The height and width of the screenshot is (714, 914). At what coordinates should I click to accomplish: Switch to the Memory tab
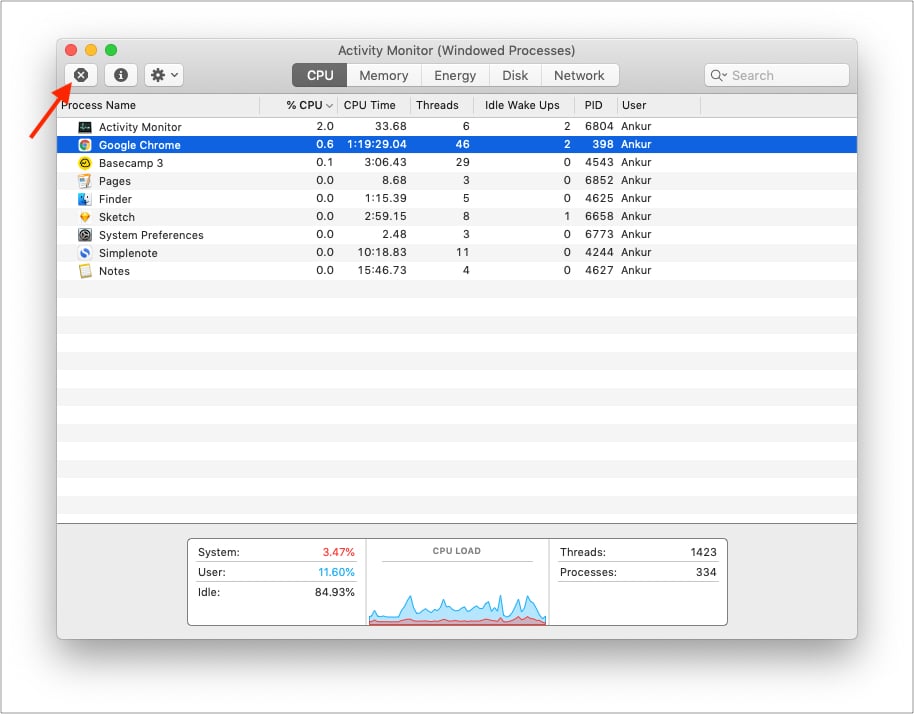tap(383, 74)
